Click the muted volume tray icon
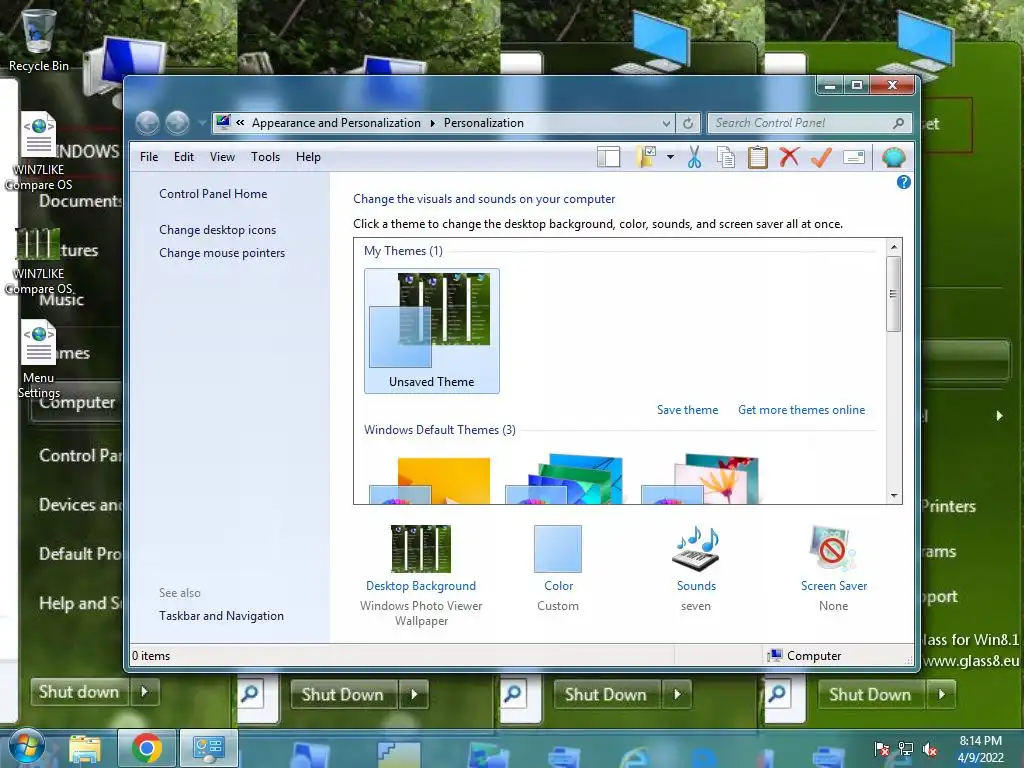 (x=929, y=749)
